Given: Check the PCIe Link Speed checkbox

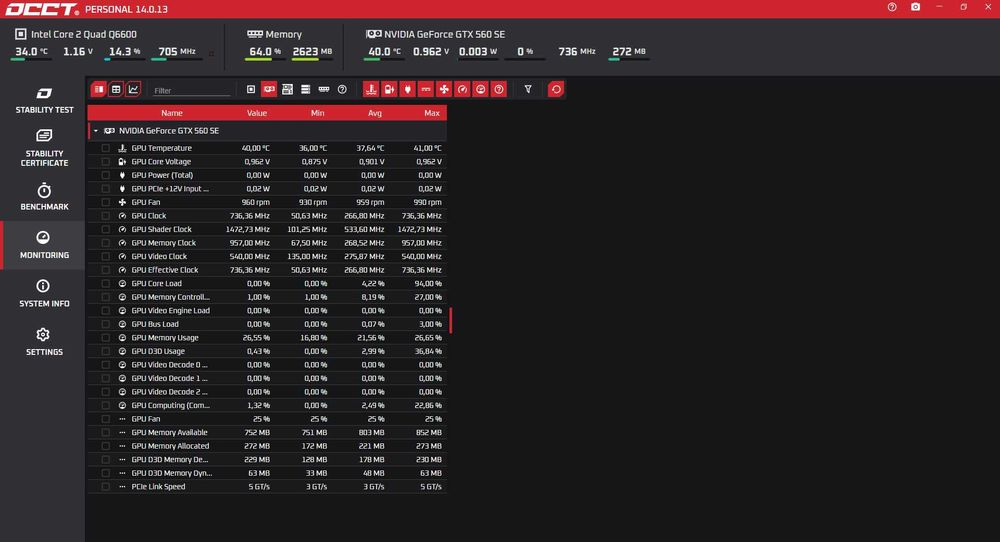Looking at the screenshot, I should pos(105,487).
